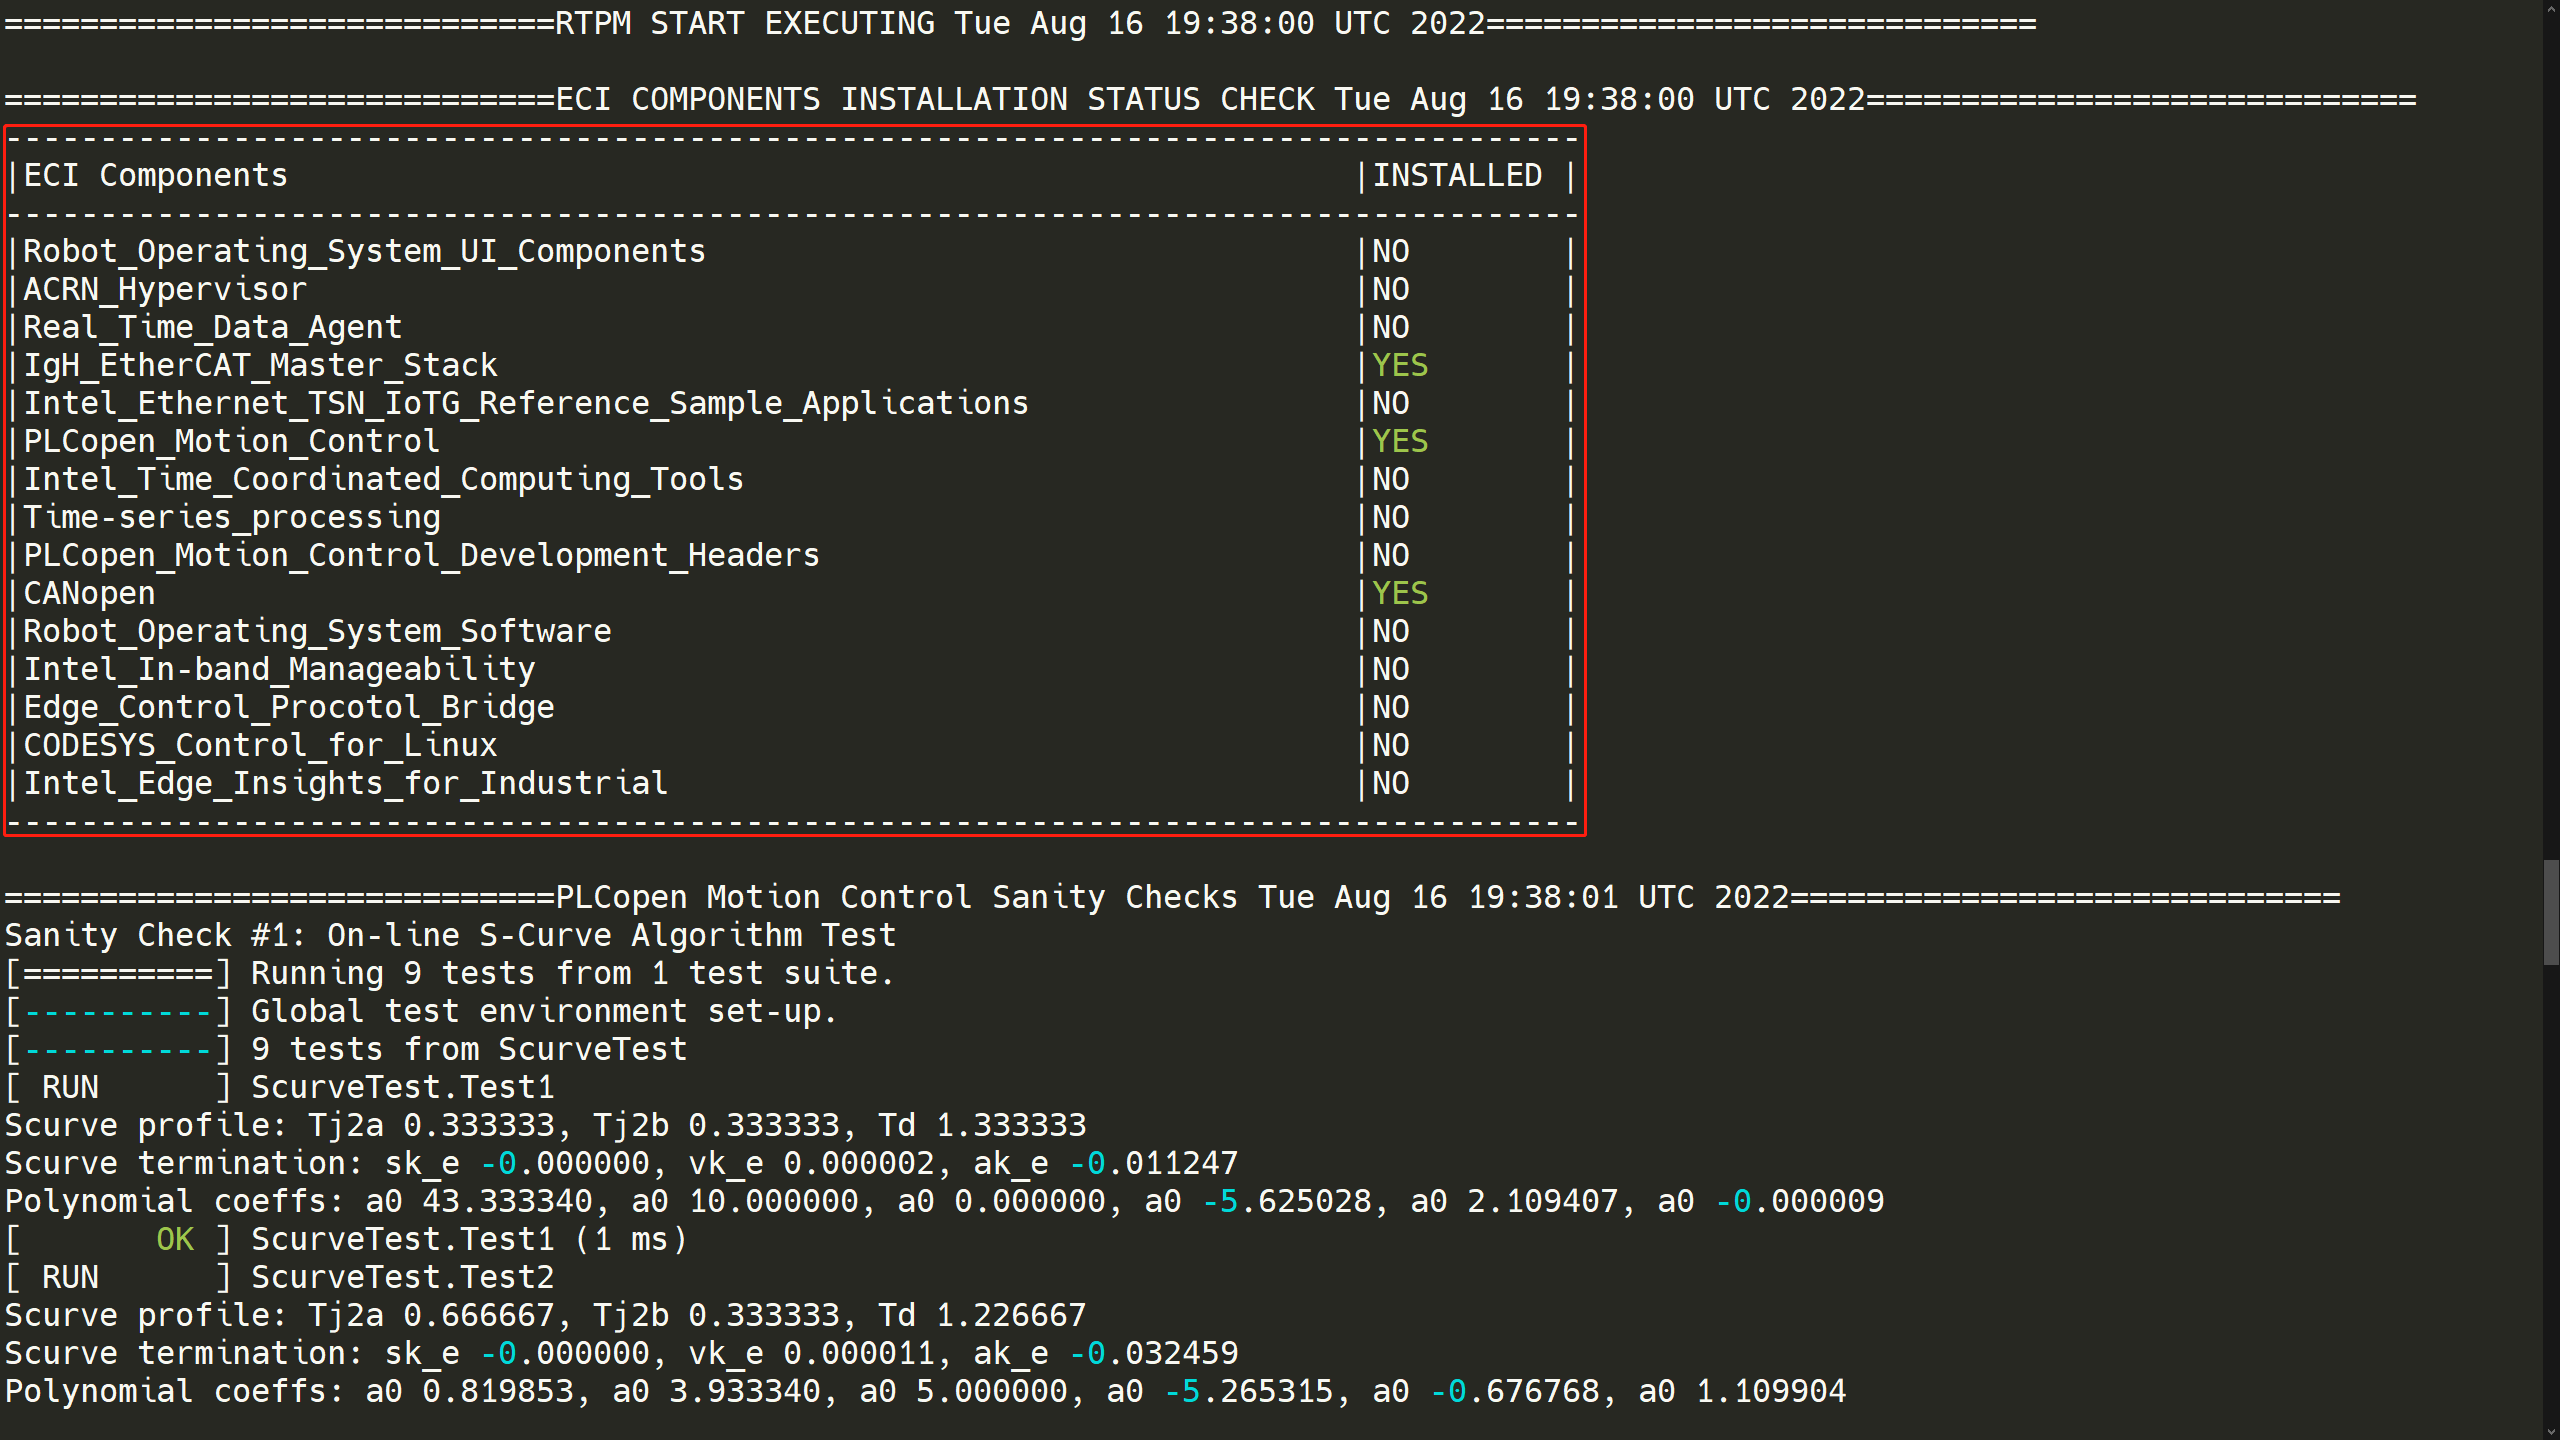Viewport: 2560px width, 1440px height.
Task: Click the ACRN_Hypervisor row name
Action: pos(165,290)
